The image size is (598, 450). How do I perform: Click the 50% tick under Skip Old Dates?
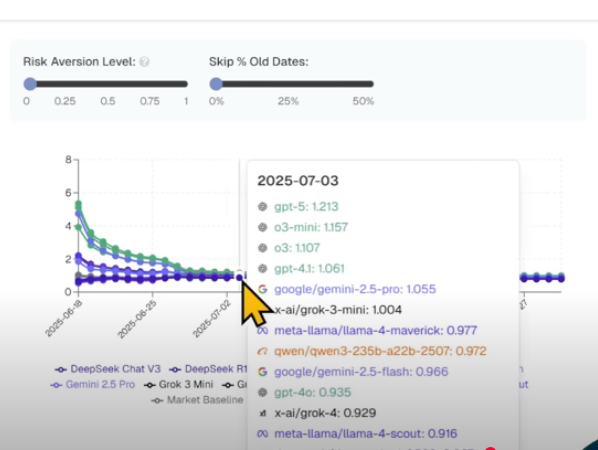click(363, 101)
